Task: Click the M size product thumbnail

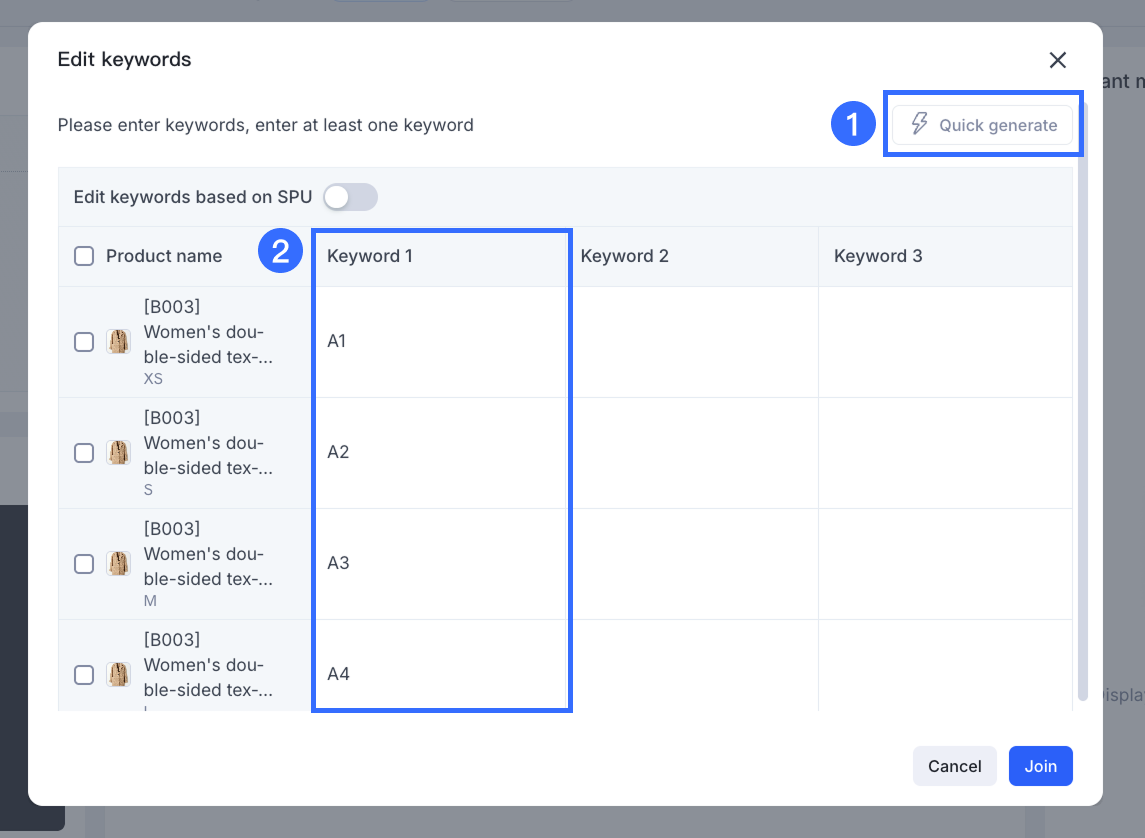Action: tap(119, 564)
